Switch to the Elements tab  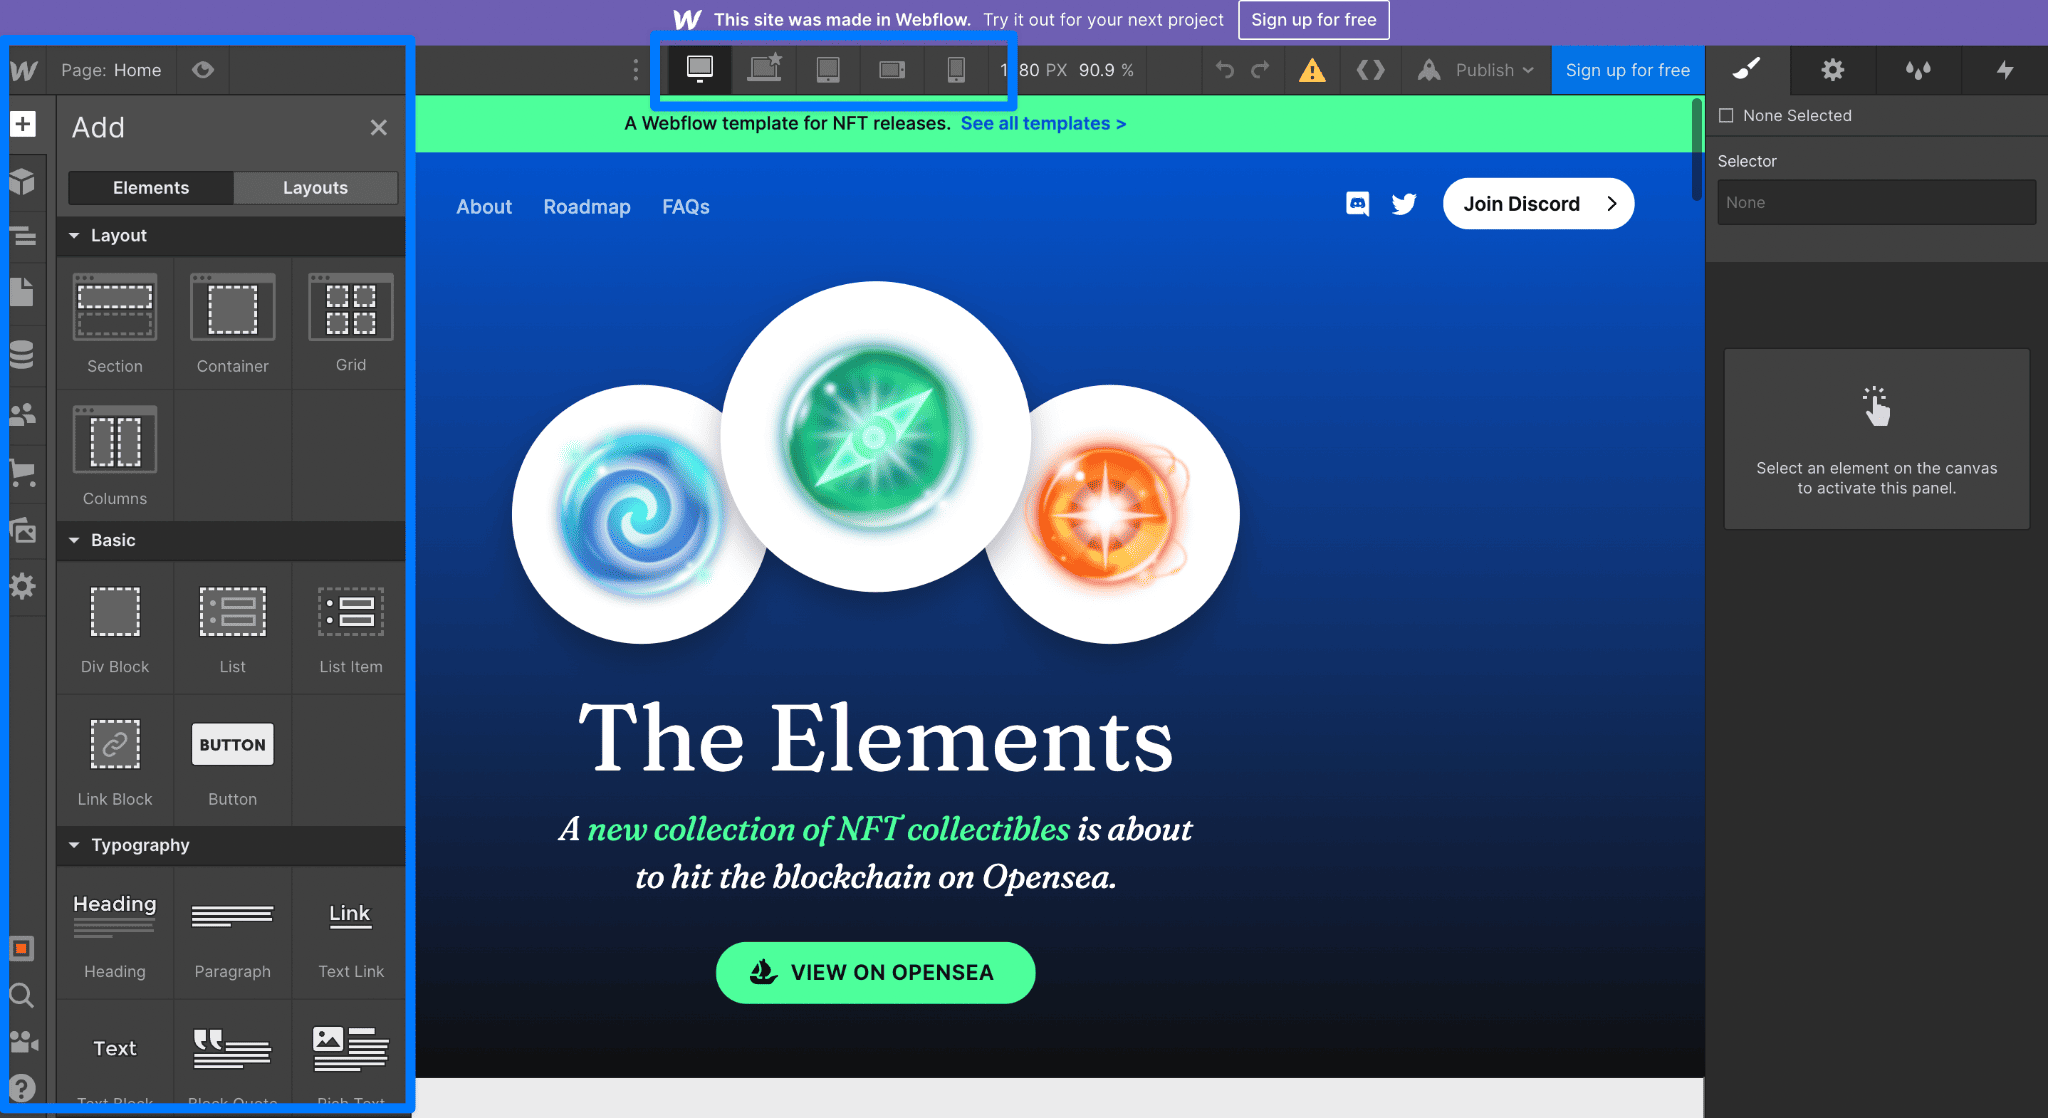click(150, 187)
